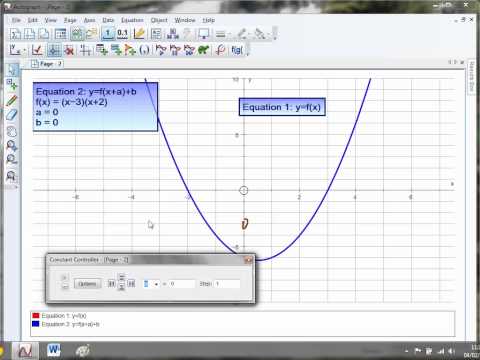
Task: Click the green turtle slow plot icon
Action: click(204, 50)
